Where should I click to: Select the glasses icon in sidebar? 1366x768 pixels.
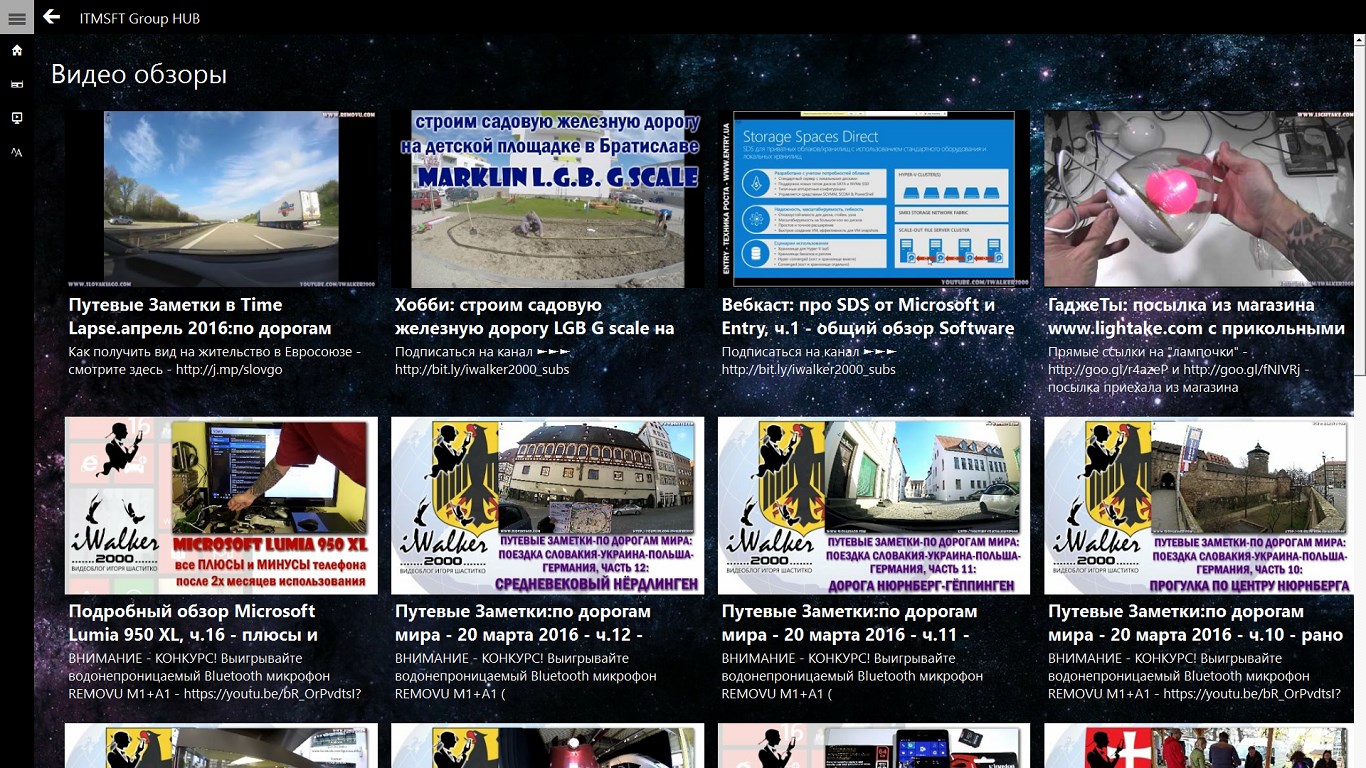(x=17, y=85)
